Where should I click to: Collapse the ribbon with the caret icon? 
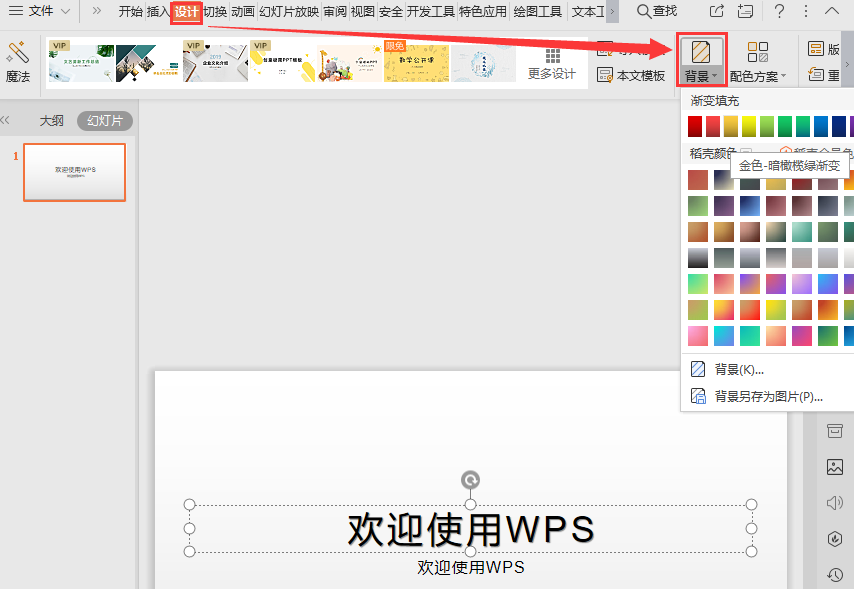[832, 11]
